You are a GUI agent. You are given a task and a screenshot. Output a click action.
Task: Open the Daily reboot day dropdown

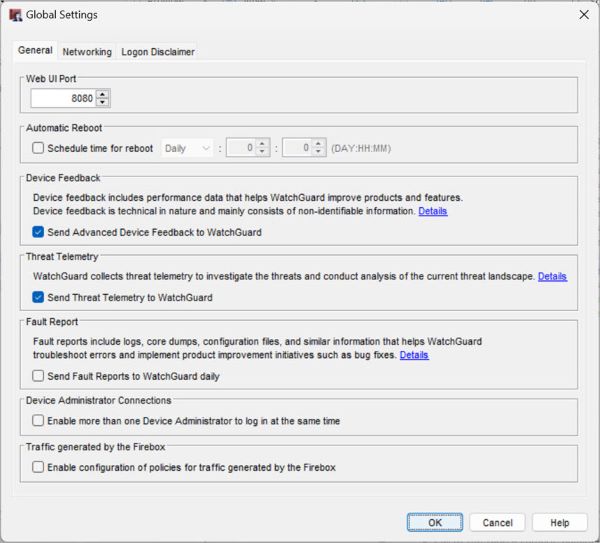click(188, 148)
